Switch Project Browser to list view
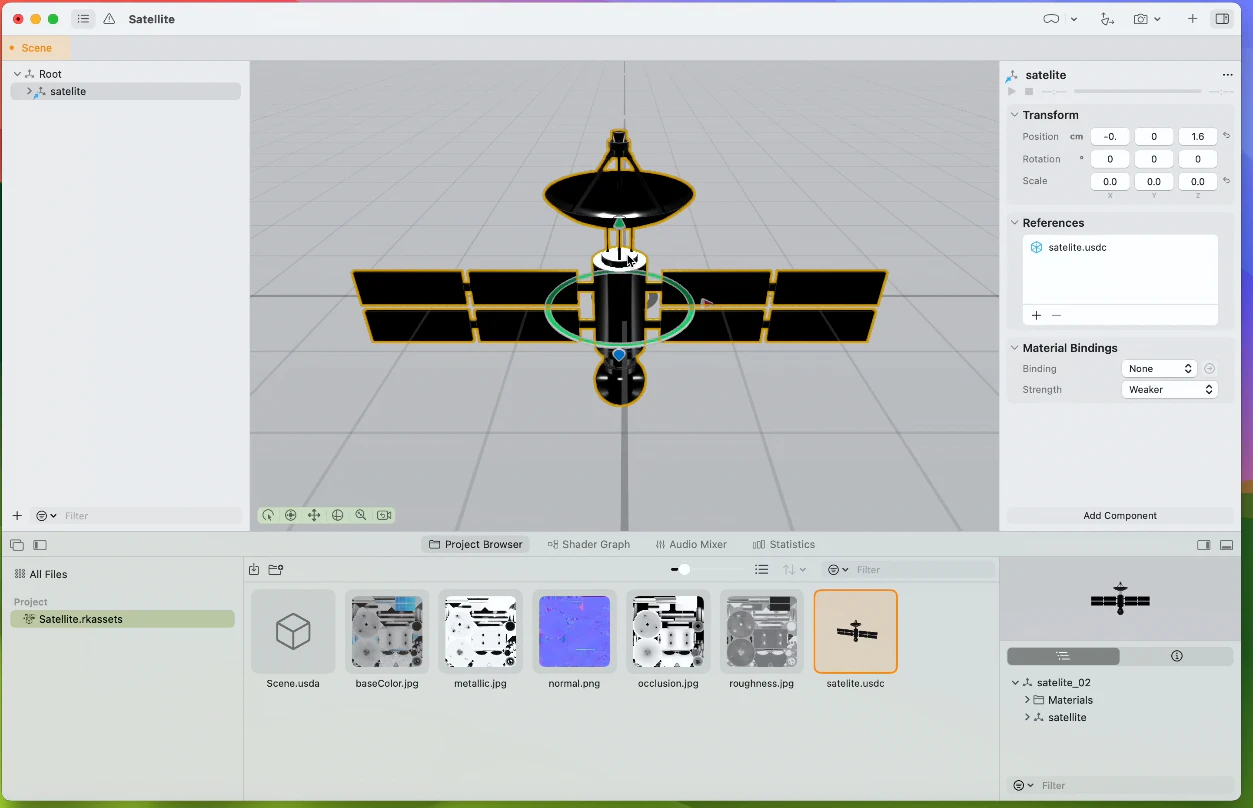The height and width of the screenshot is (808, 1253). [762, 569]
